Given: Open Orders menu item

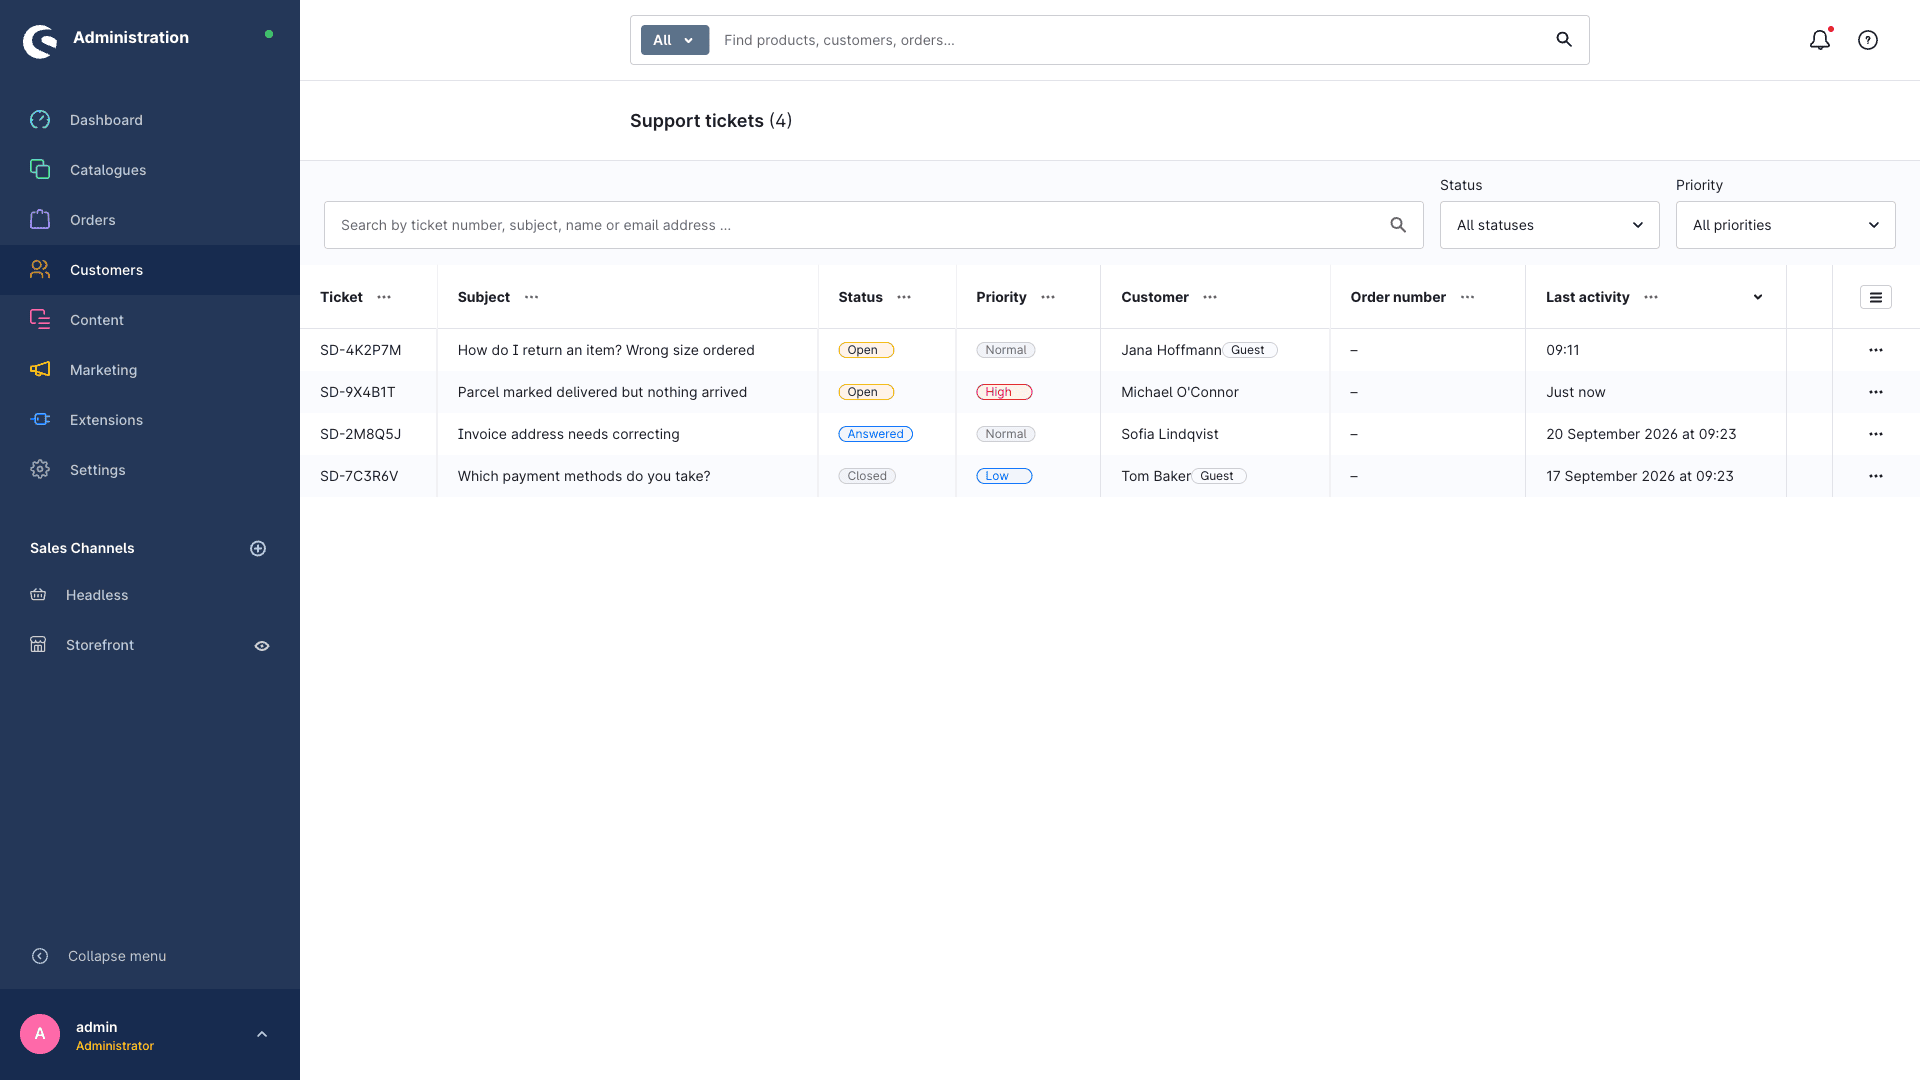Looking at the screenshot, I should pos(150,220).
